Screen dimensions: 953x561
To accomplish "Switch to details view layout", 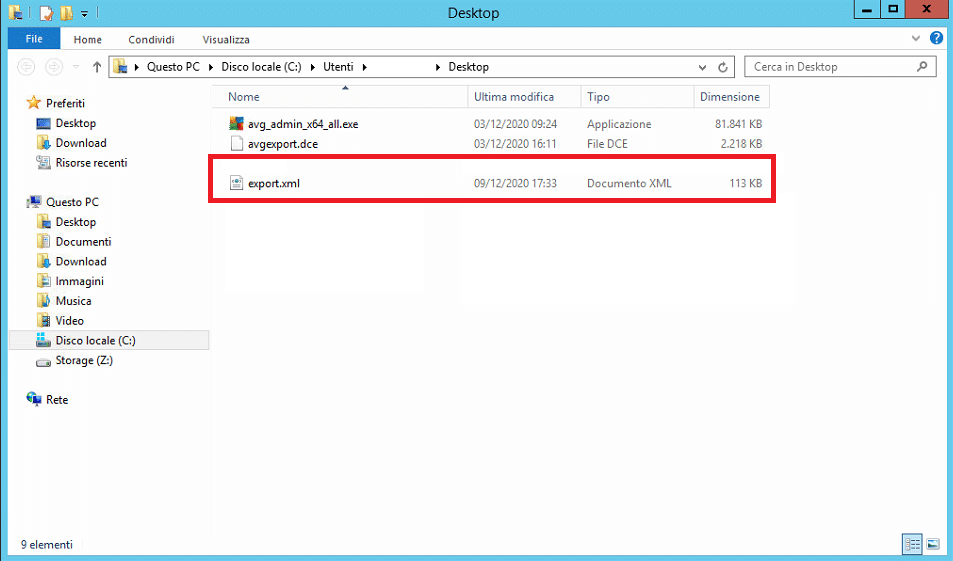I will [x=912, y=544].
